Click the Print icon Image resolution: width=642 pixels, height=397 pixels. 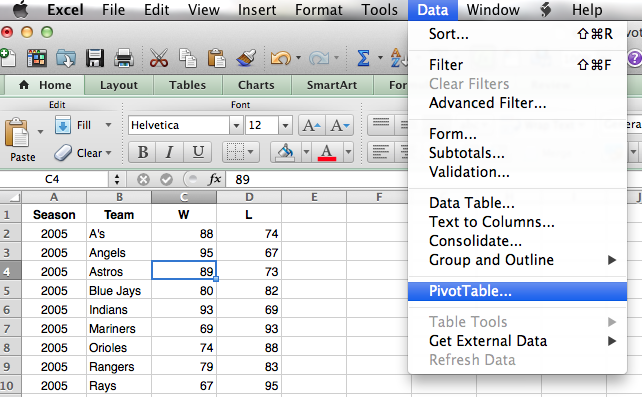(x=124, y=58)
